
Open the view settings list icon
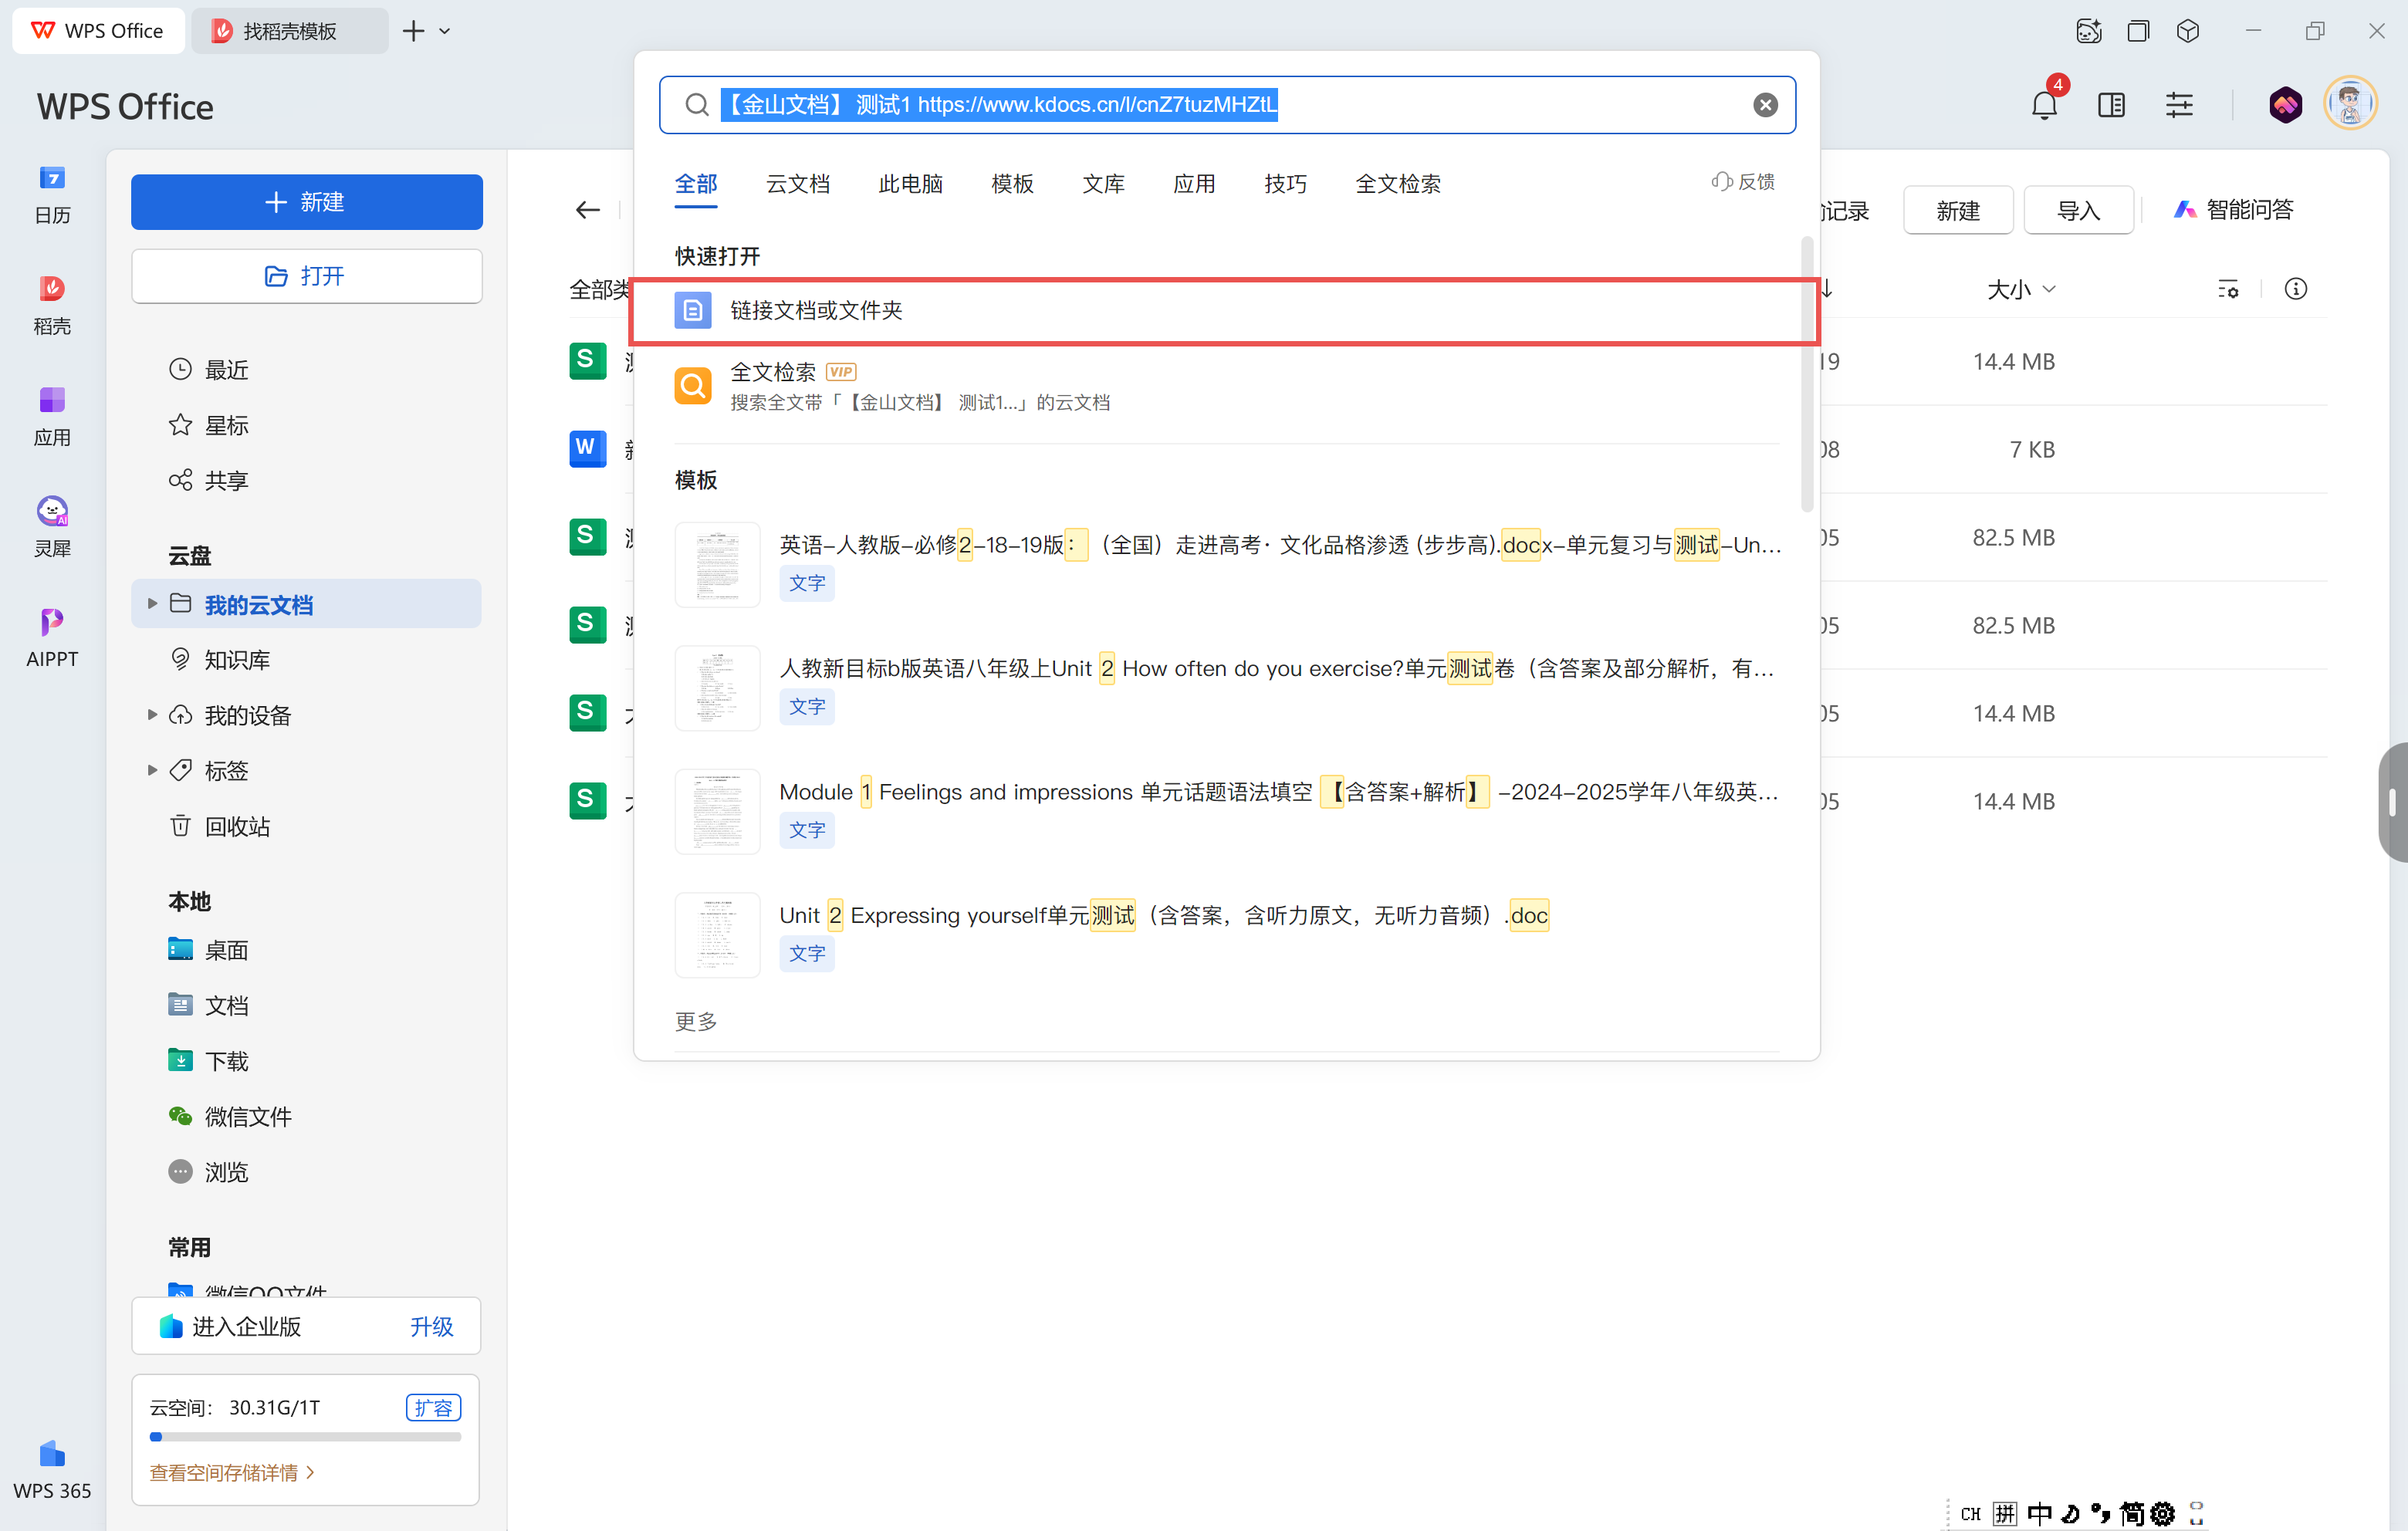[x=2228, y=289]
